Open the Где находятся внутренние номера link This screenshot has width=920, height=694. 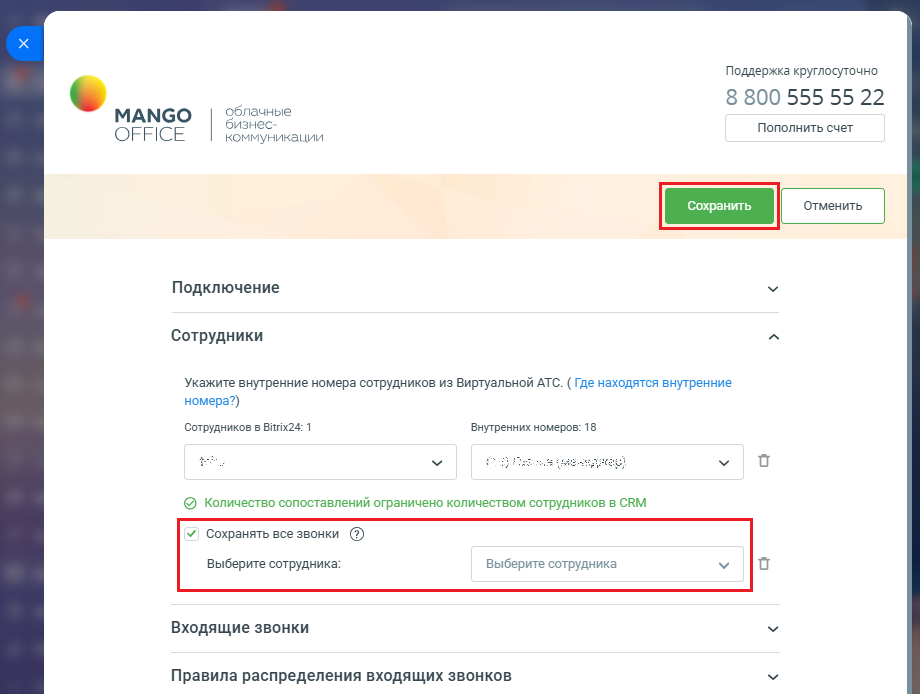click(x=458, y=391)
